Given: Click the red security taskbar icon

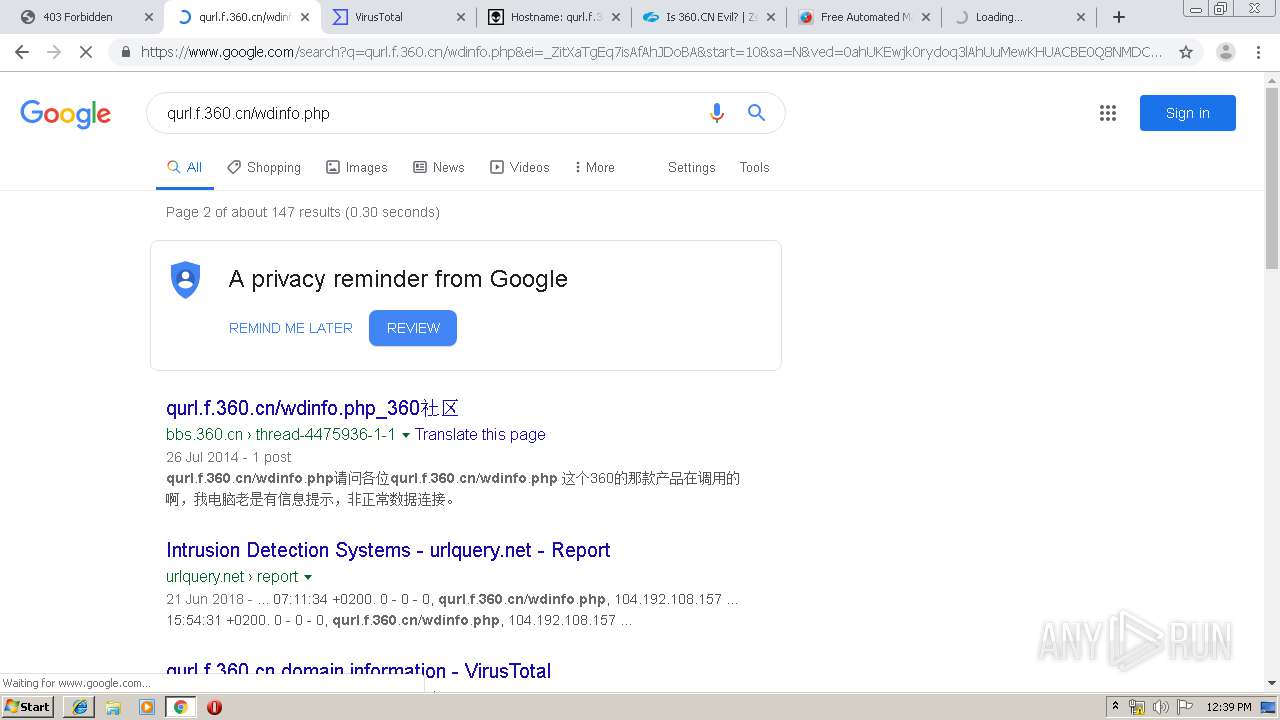Looking at the screenshot, I should pos(214,707).
